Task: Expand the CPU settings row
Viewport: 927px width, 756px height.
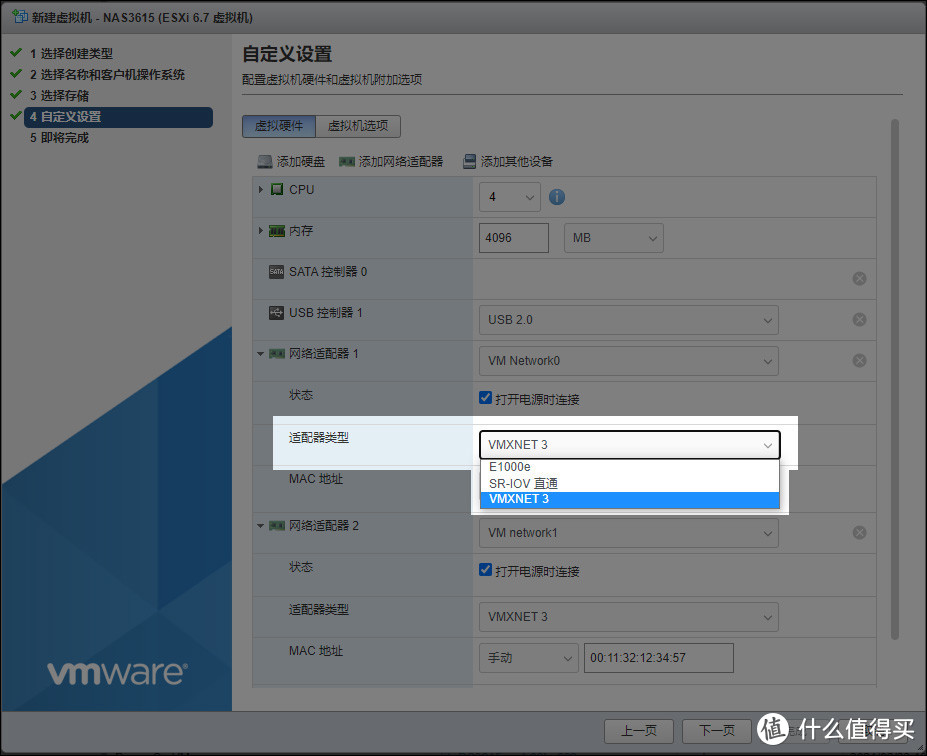Action: [x=261, y=190]
